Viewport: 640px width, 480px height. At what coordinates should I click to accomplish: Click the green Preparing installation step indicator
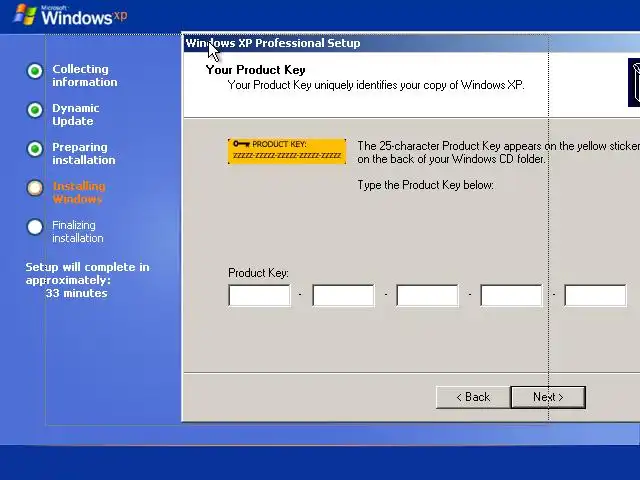pos(35,149)
